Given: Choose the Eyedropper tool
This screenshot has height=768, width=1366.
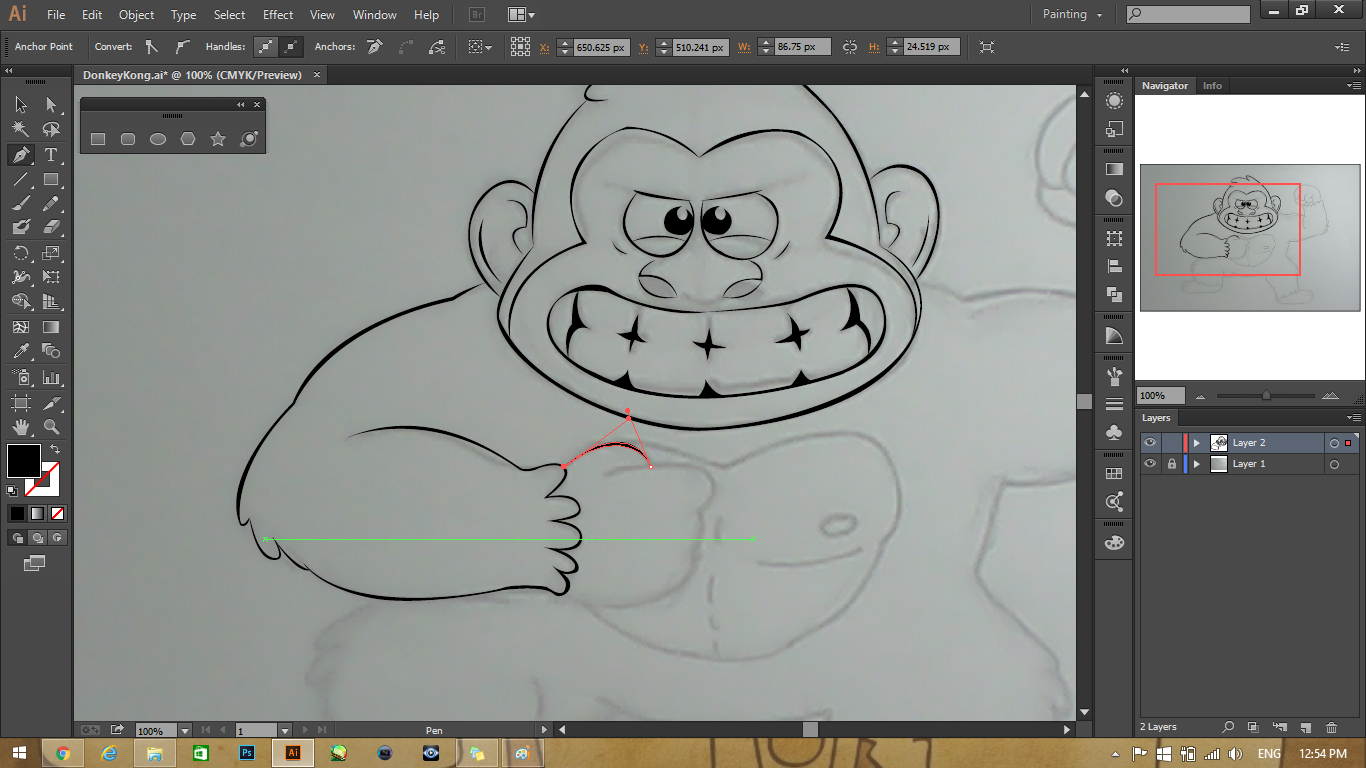Looking at the screenshot, I should 21,351.
